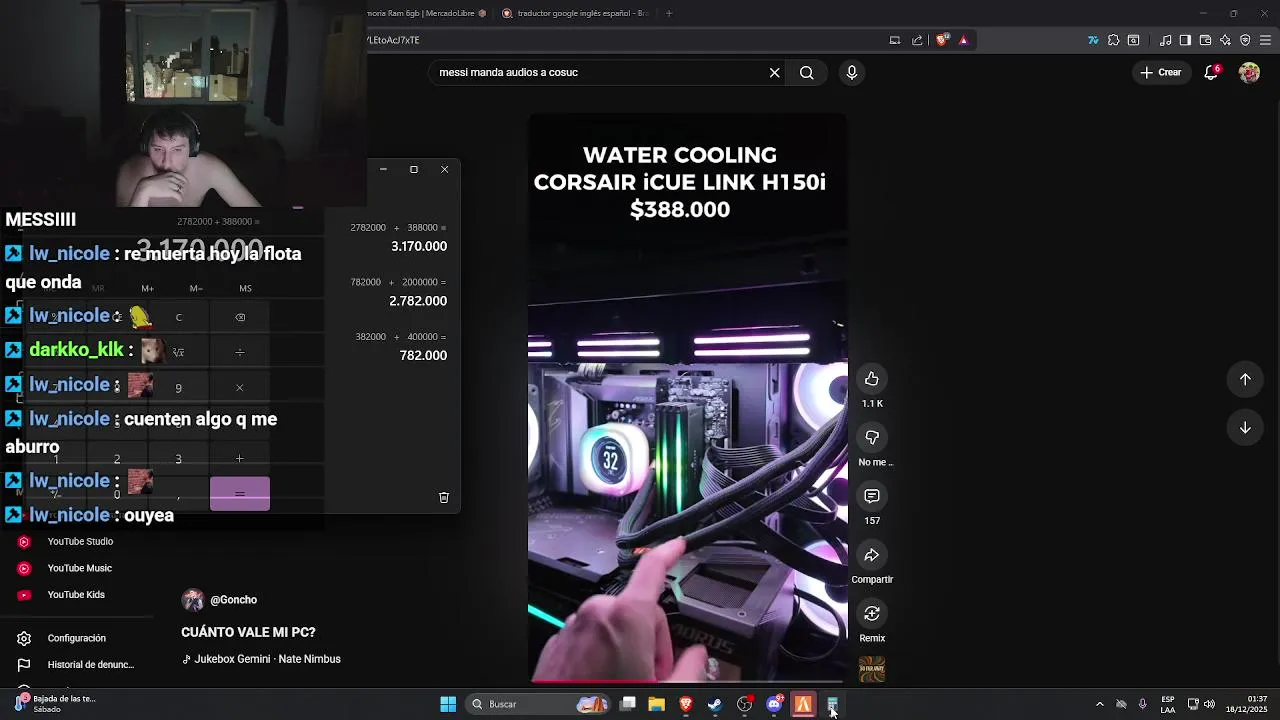Image resolution: width=1280 pixels, height=720 pixels.
Task: Click calculator M+ memory add
Action: (x=147, y=288)
